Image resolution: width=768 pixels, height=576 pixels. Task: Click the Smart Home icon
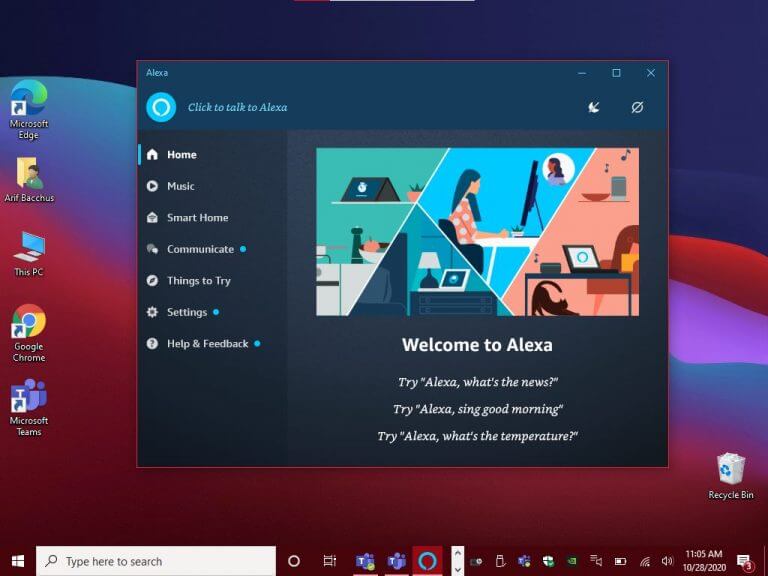[152, 217]
